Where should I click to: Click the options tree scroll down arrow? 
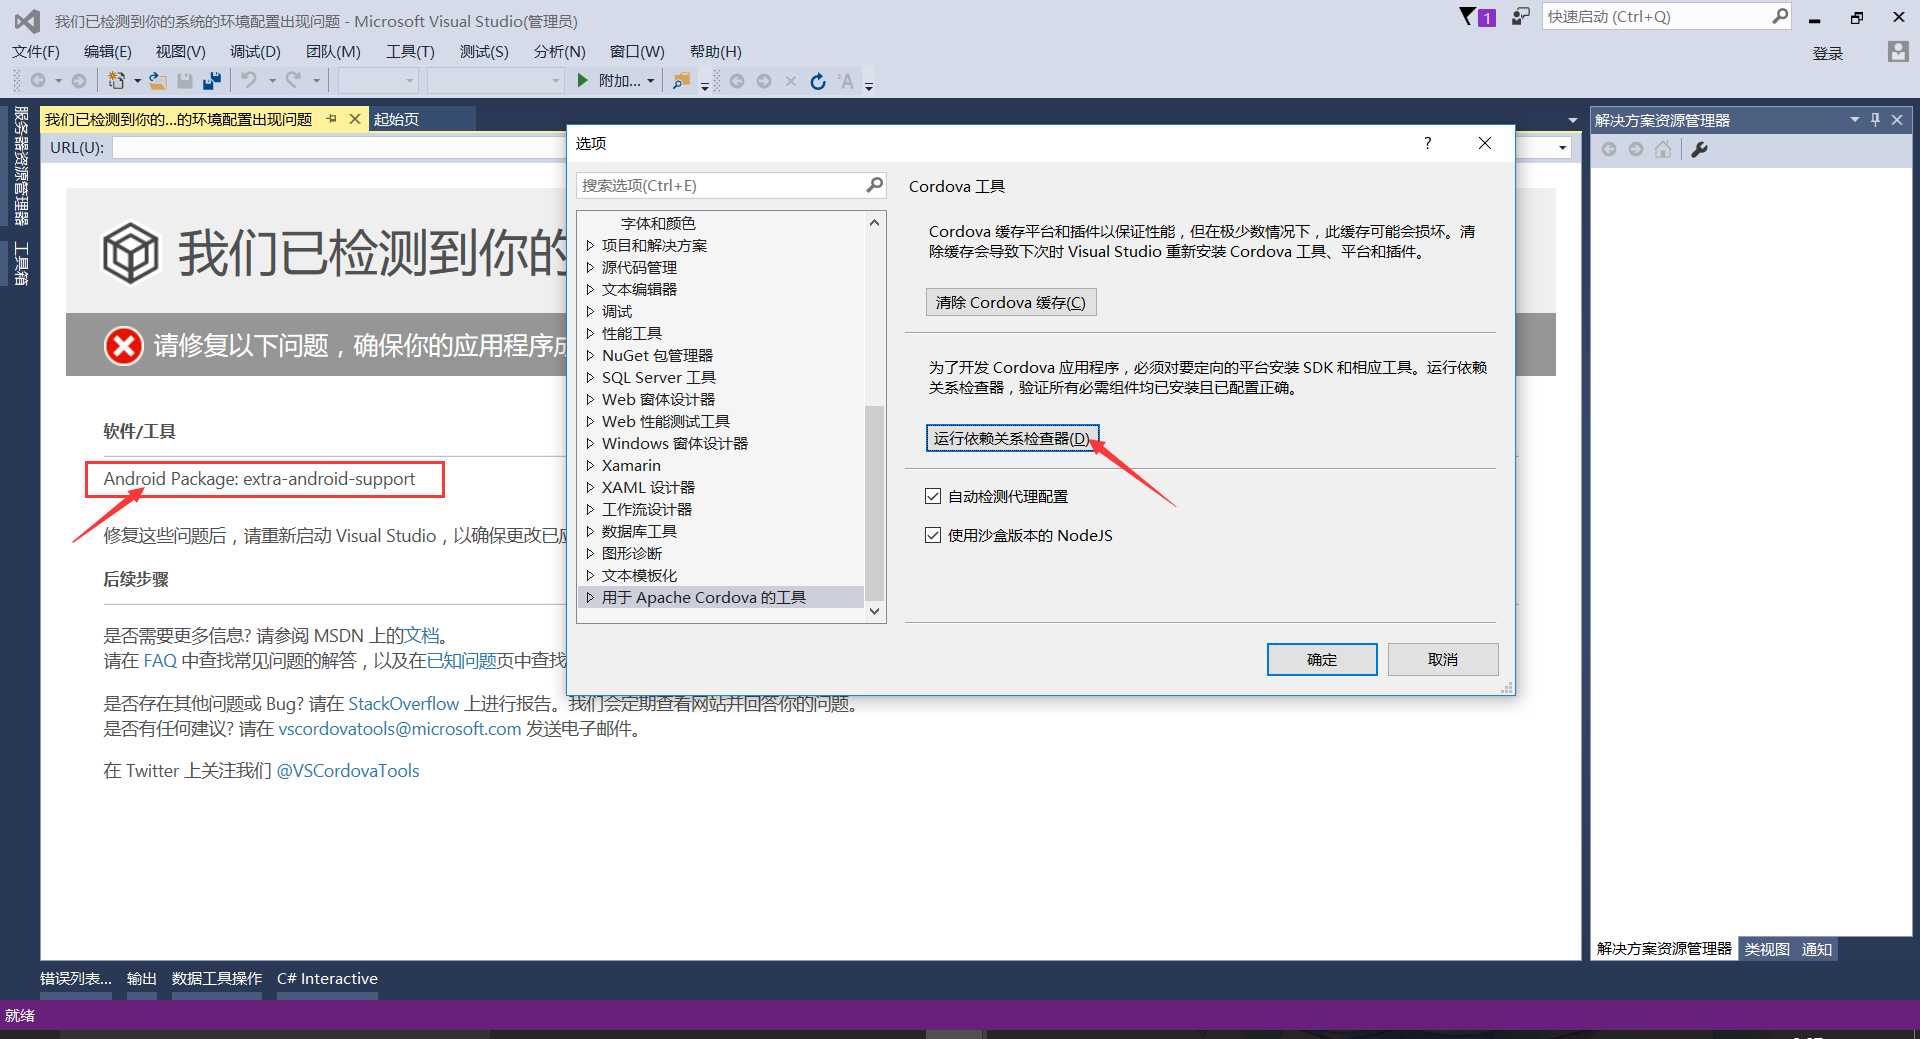tap(874, 611)
